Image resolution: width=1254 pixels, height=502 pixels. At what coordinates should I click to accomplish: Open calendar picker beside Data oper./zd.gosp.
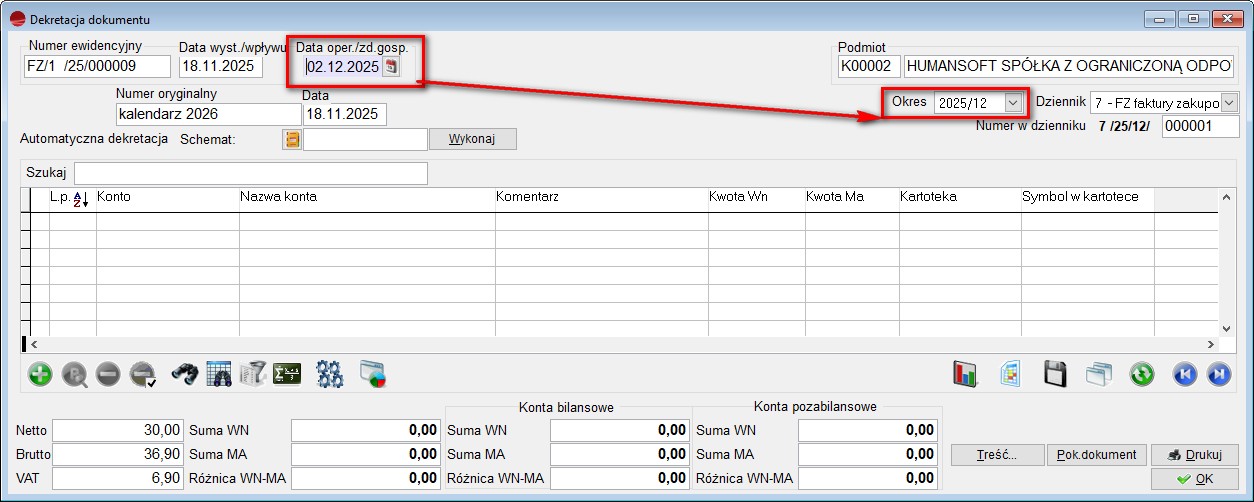pyautogui.click(x=392, y=67)
